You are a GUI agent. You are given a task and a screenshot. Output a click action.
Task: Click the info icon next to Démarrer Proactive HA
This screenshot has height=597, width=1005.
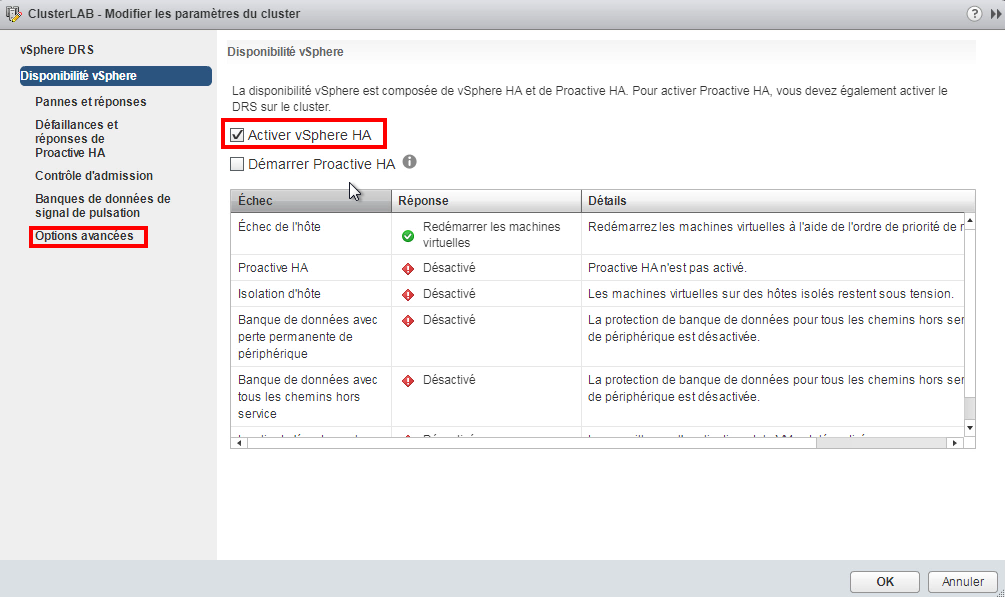(410, 162)
